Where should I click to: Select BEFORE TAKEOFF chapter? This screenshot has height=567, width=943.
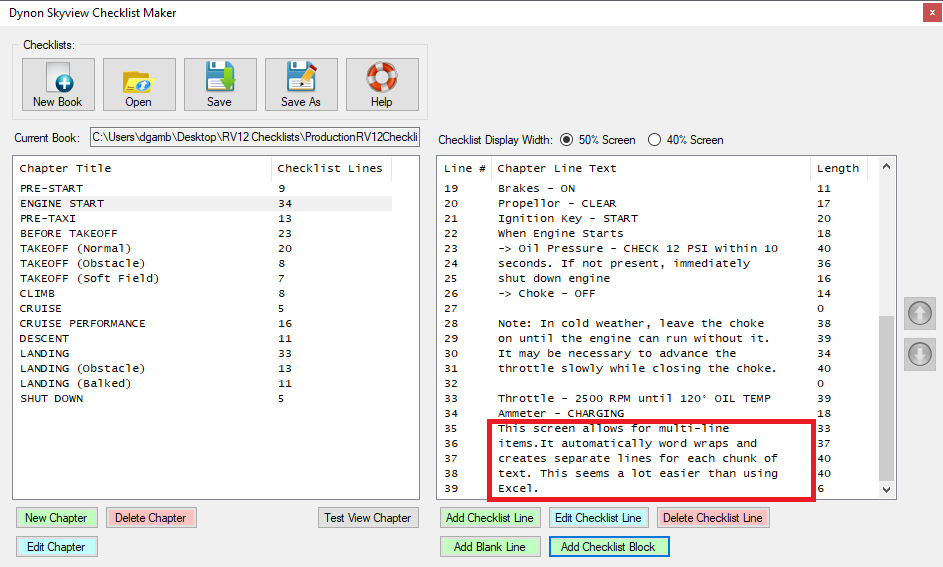(205, 233)
